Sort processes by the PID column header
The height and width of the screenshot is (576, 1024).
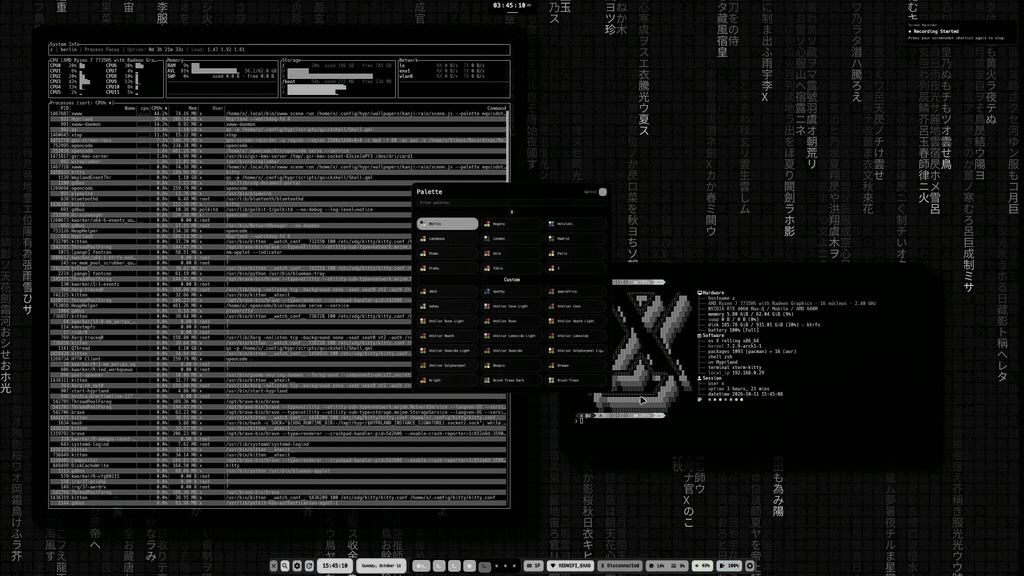click(x=65, y=108)
